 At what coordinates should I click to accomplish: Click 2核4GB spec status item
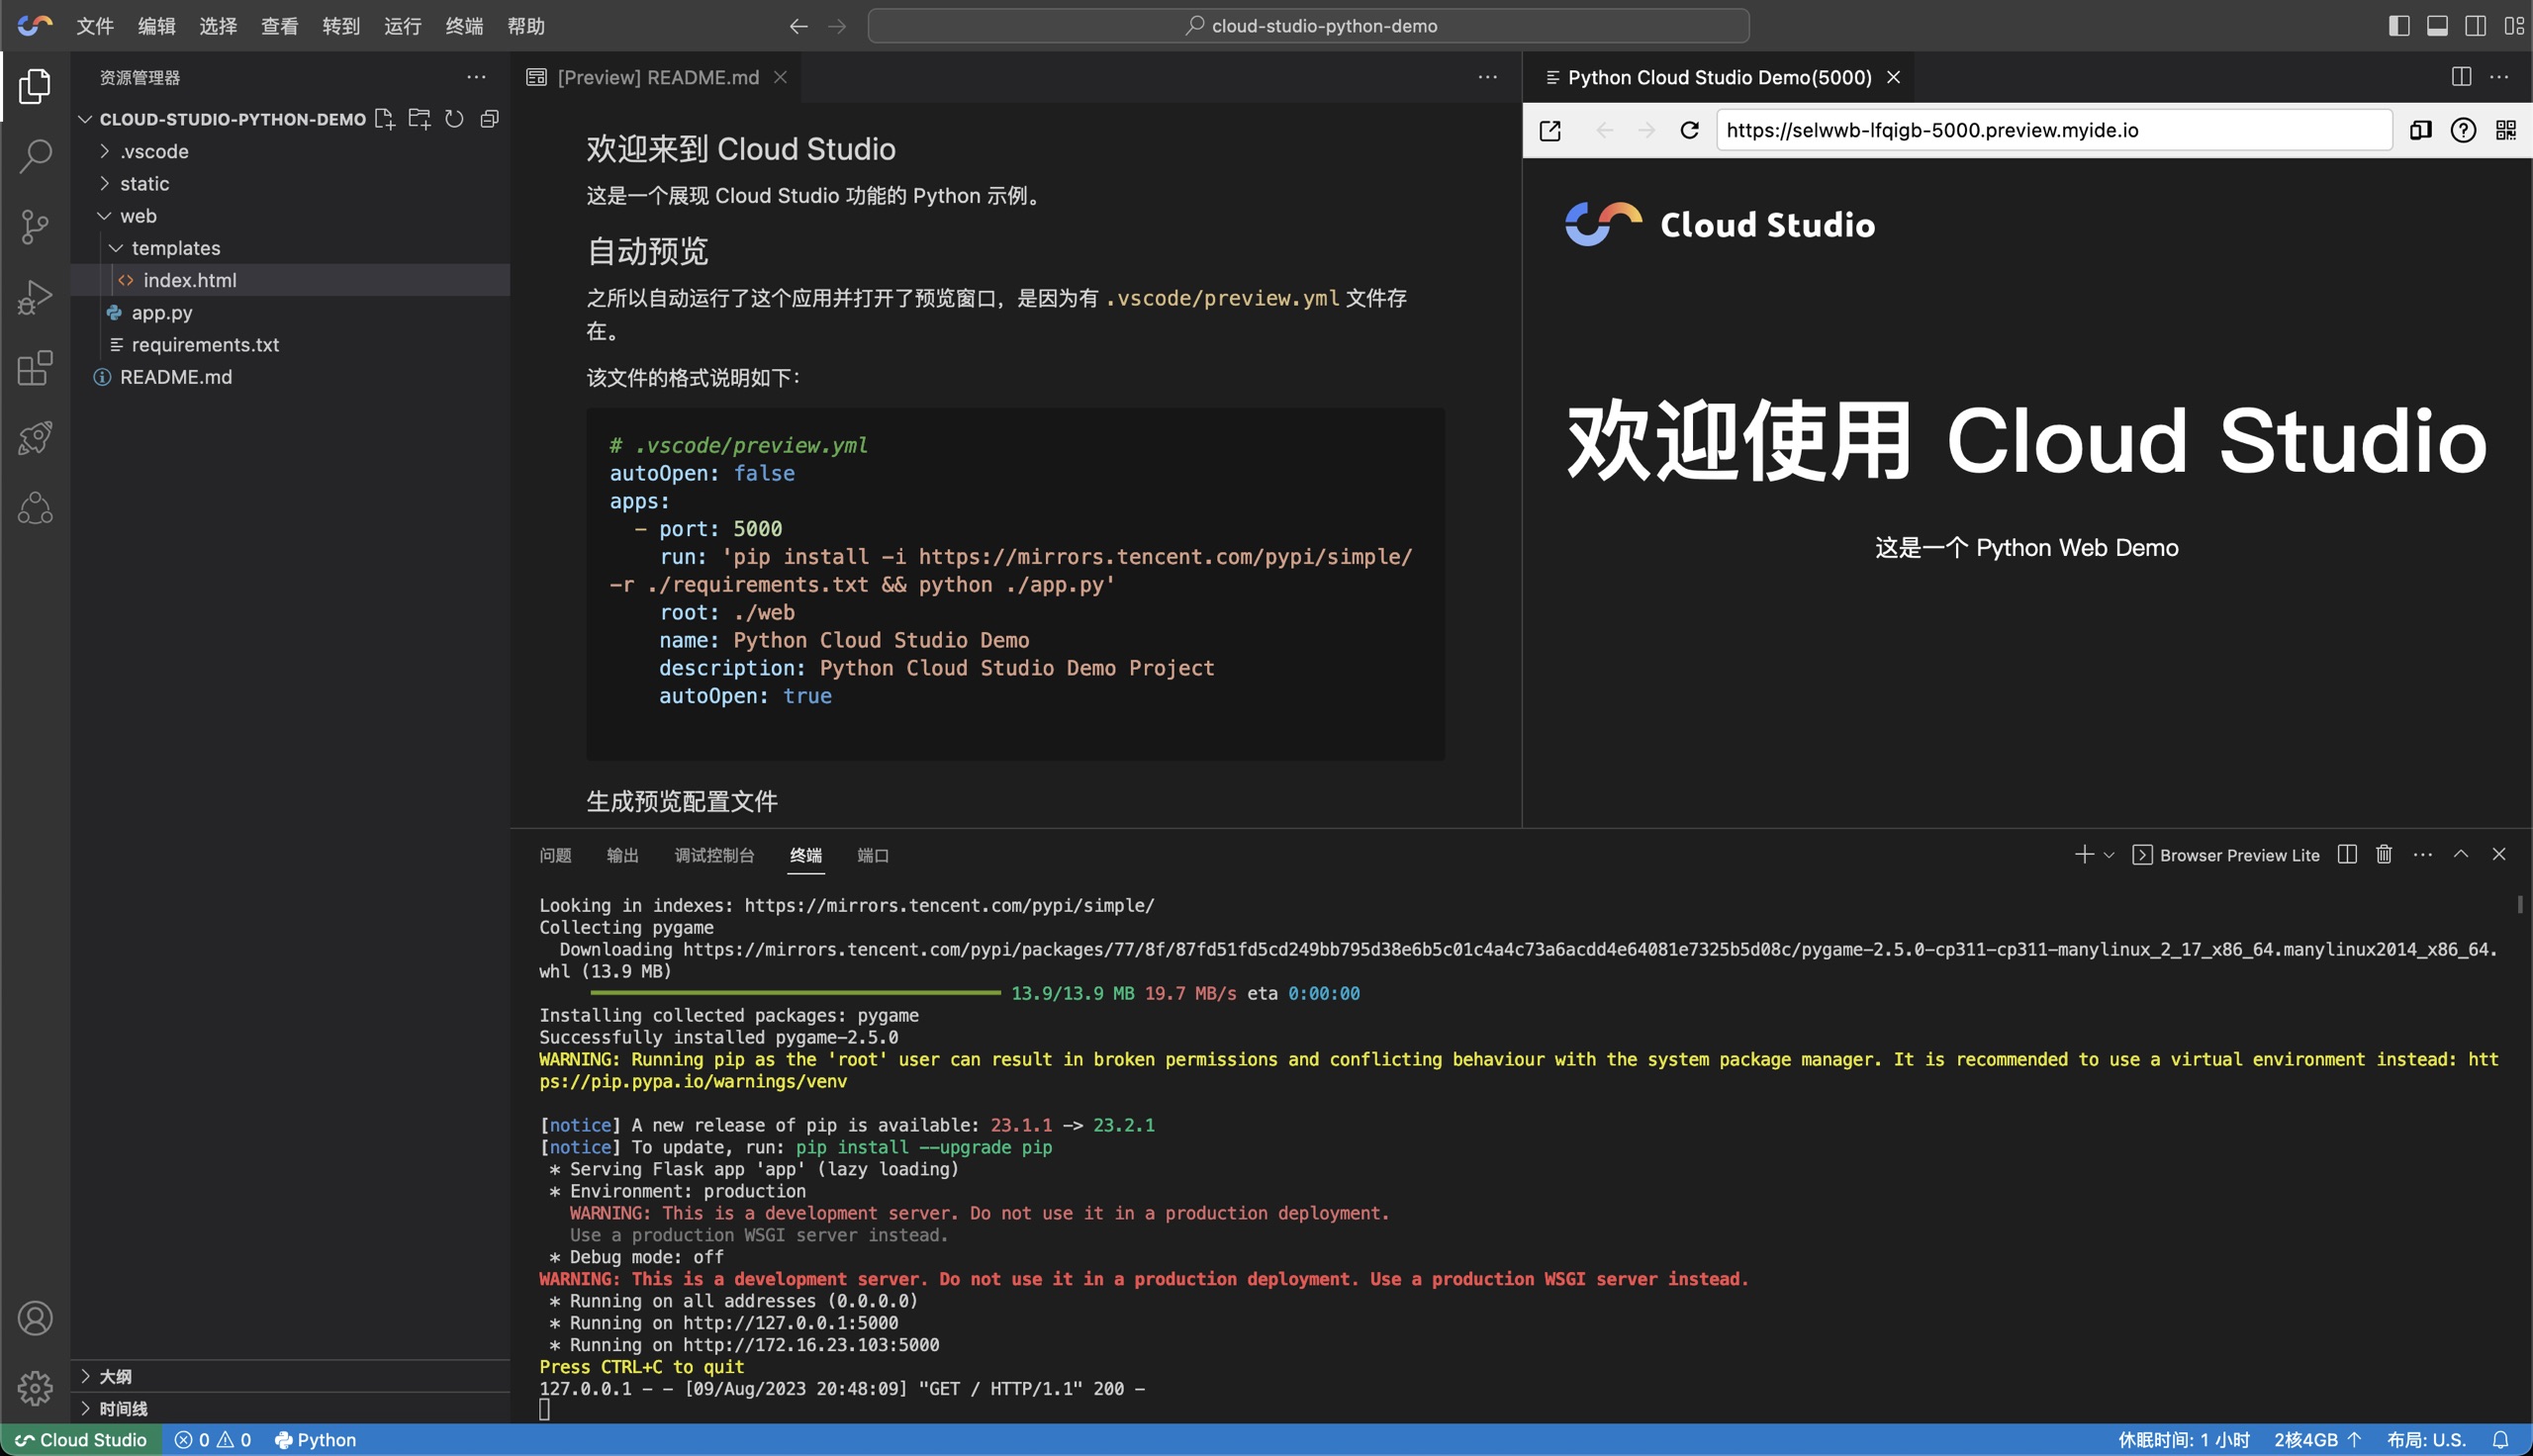(x=2316, y=1440)
